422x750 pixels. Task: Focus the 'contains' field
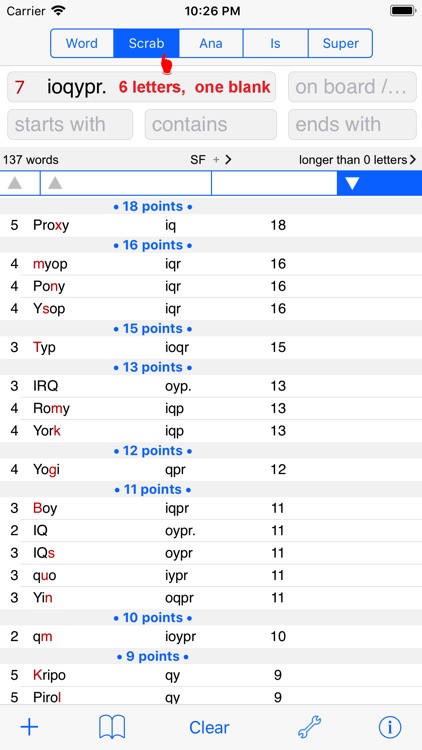pyautogui.click(x=211, y=124)
